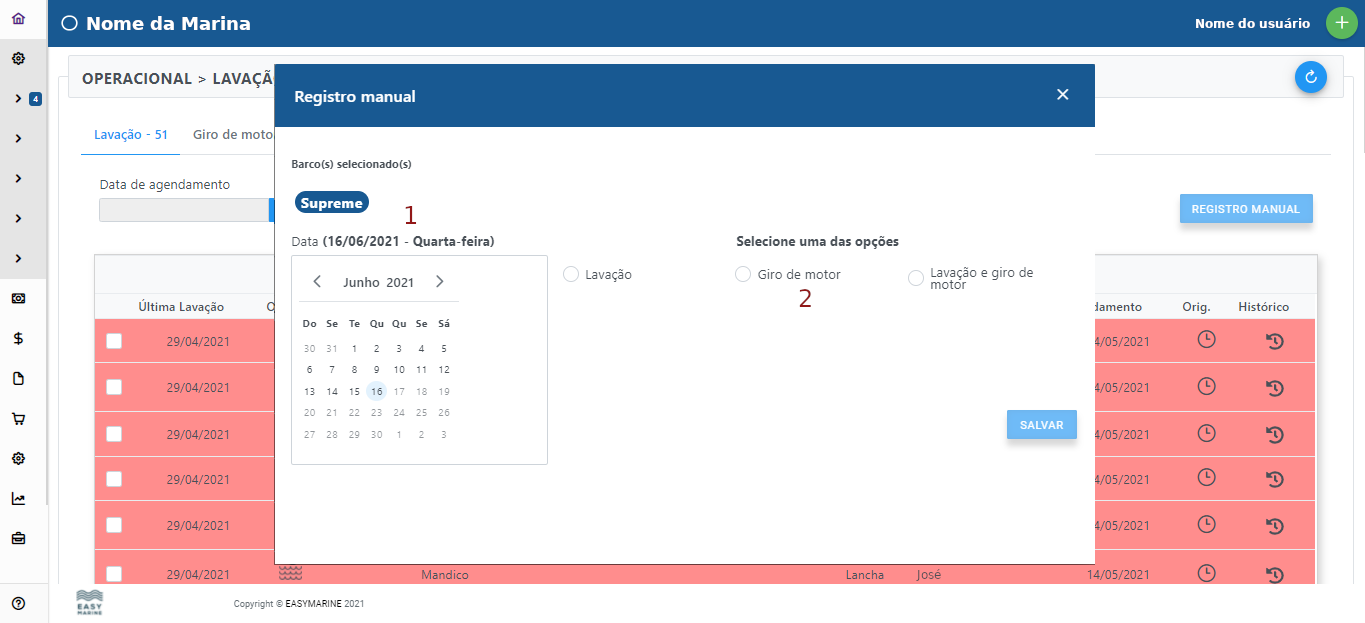Advance calendar to next month
The width and height of the screenshot is (1365, 623).
[439, 282]
